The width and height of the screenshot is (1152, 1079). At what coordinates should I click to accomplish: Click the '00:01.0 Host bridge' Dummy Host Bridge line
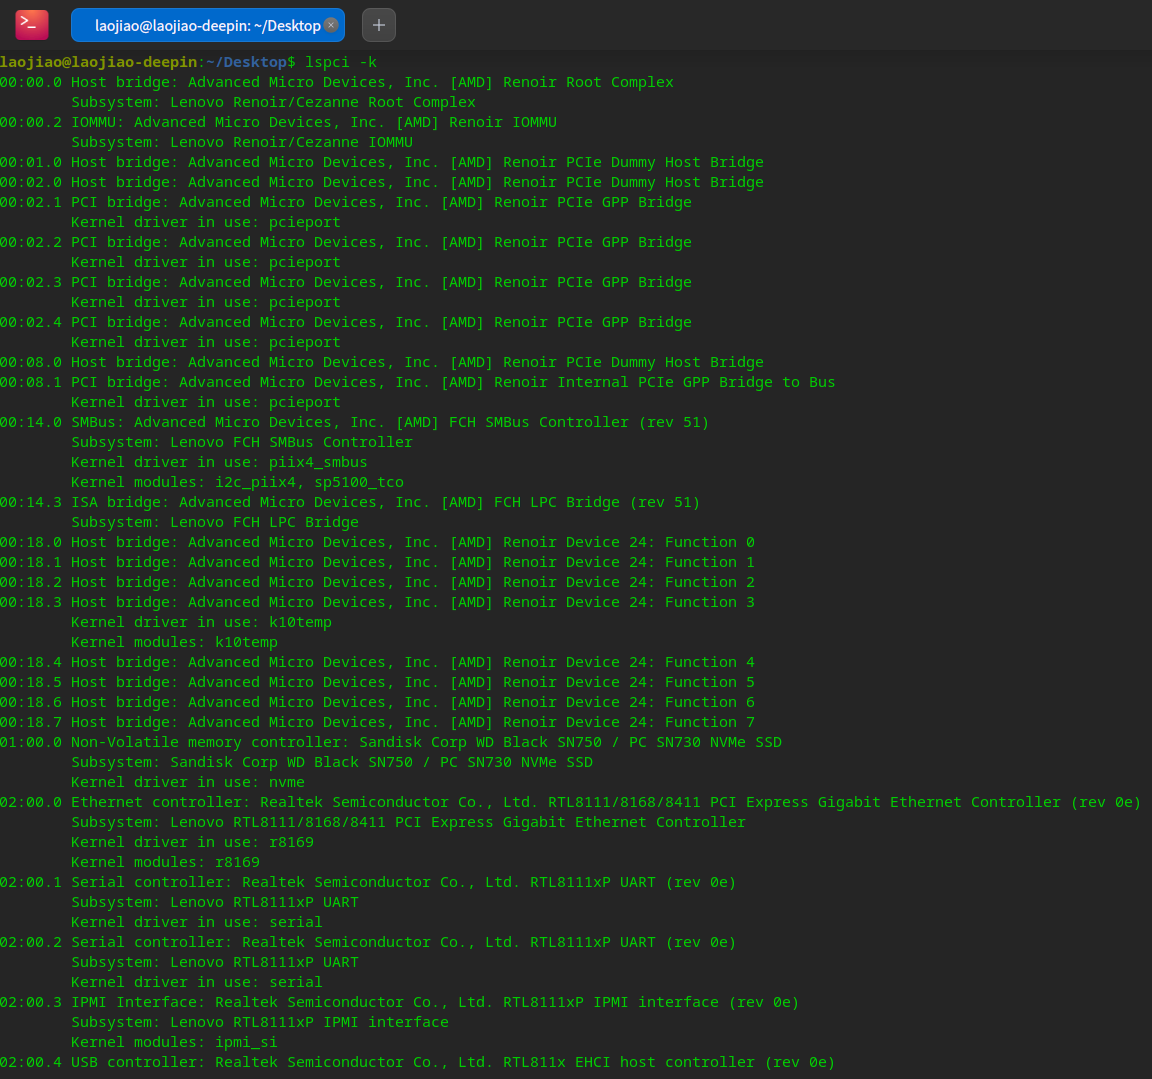382,162
